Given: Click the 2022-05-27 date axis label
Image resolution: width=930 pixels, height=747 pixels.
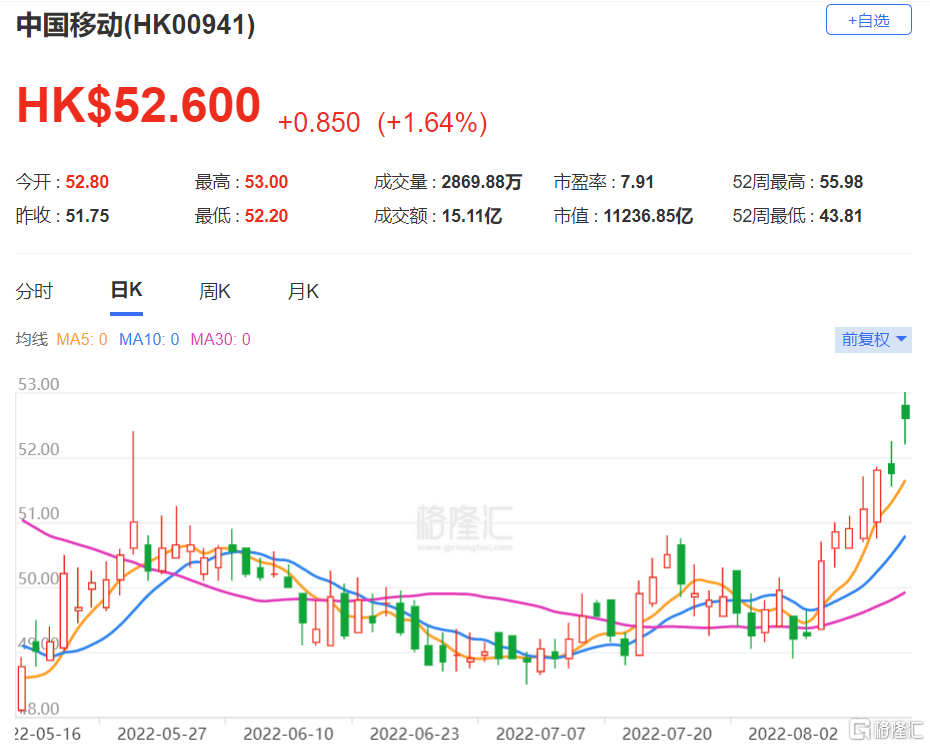Looking at the screenshot, I should (x=162, y=733).
